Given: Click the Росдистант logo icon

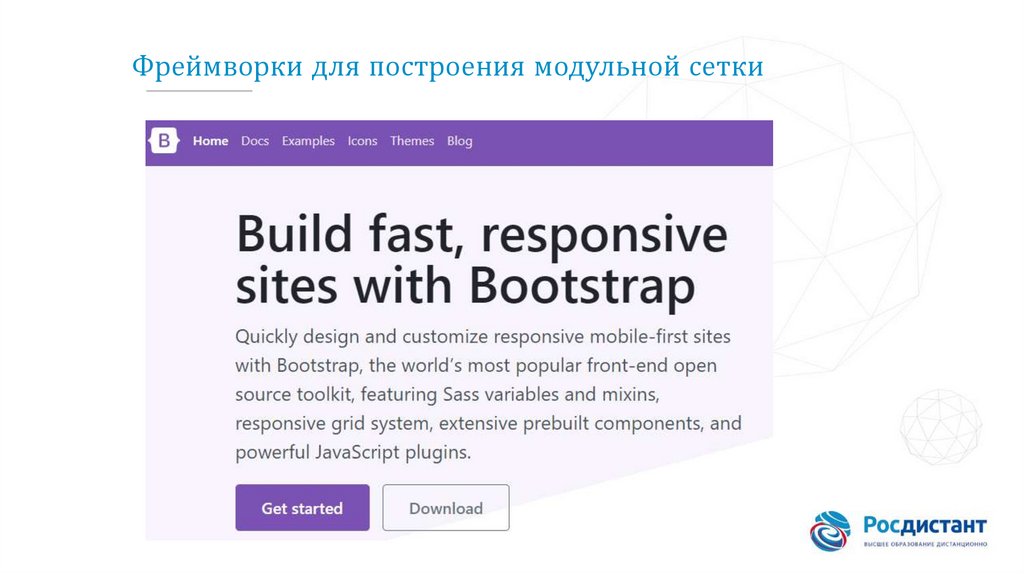Looking at the screenshot, I should [x=830, y=531].
